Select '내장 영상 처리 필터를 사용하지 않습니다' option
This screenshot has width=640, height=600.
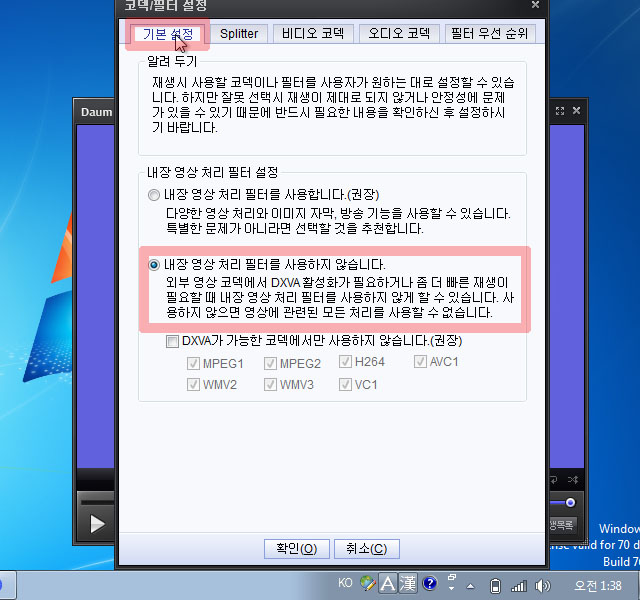tap(153, 265)
